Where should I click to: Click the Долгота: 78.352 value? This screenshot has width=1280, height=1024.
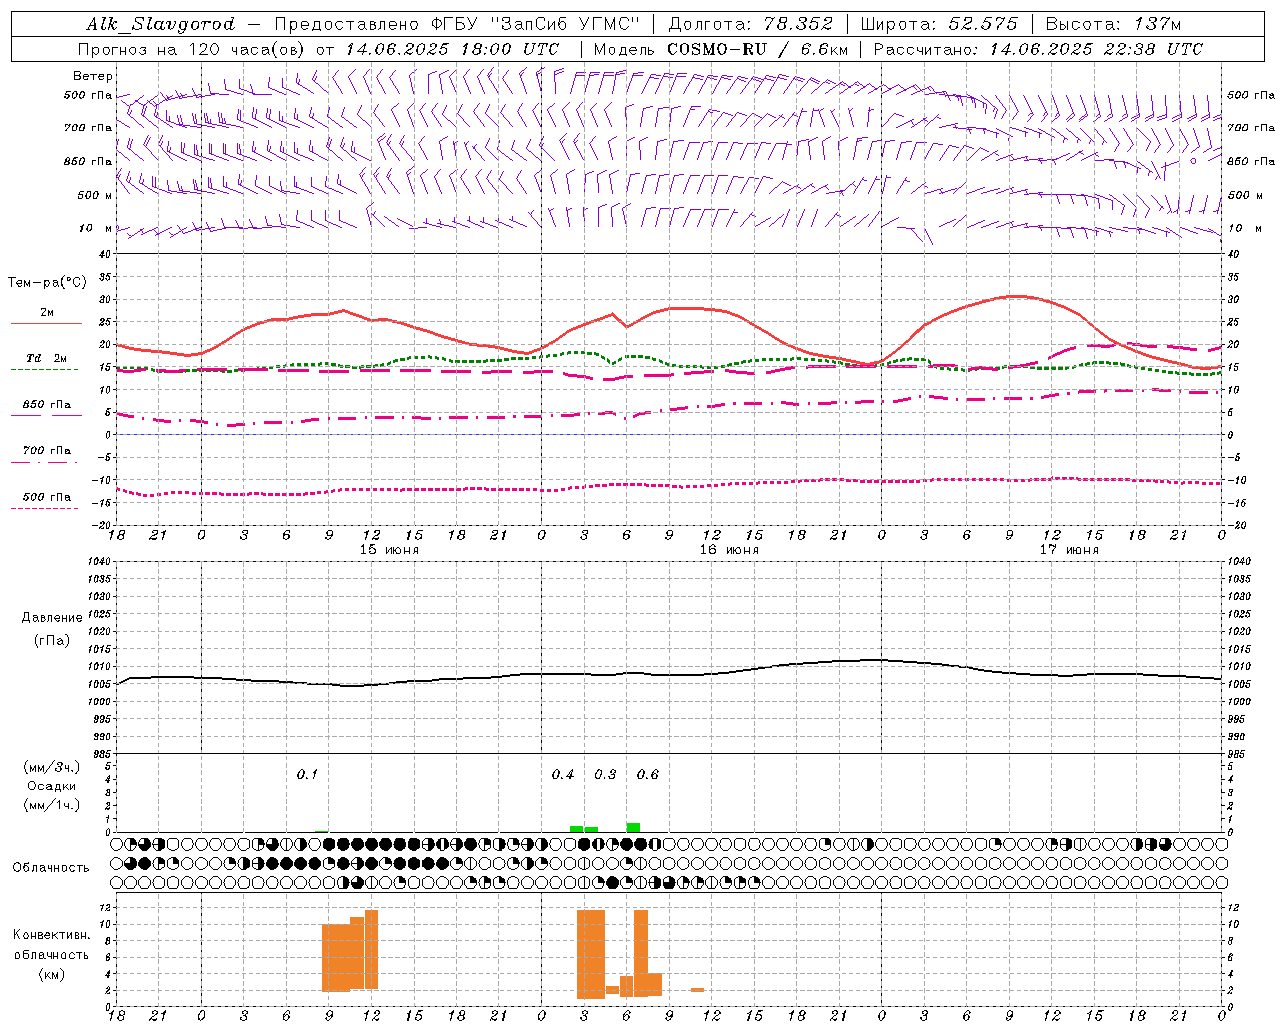(x=750, y=24)
